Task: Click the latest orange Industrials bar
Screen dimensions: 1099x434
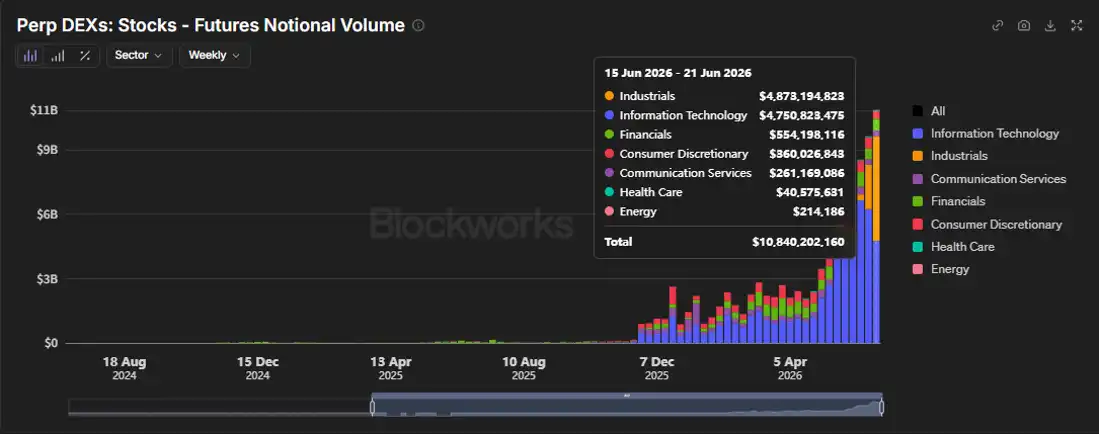Action: (x=876, y=188)
